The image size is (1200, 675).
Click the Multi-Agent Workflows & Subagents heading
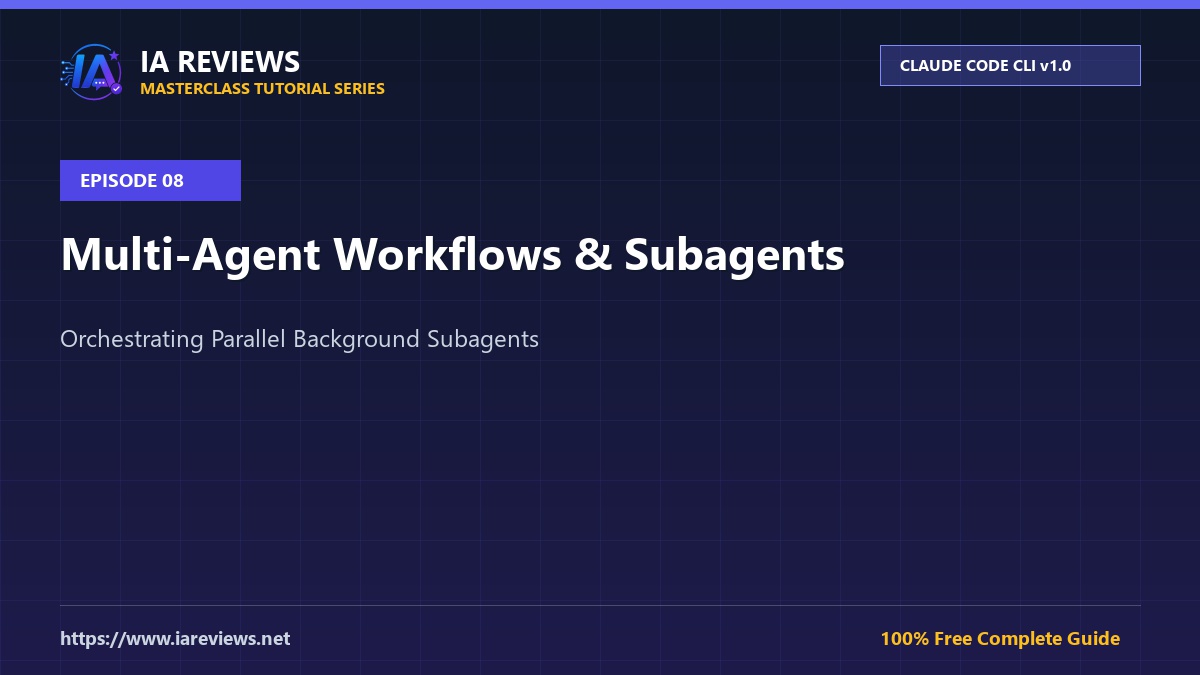click(x=452, y=255)
